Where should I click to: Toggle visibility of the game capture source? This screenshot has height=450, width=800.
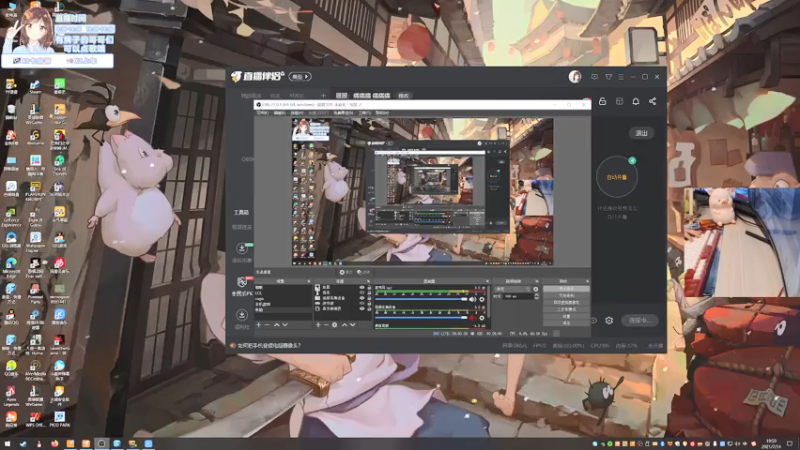tap(362, 303)
